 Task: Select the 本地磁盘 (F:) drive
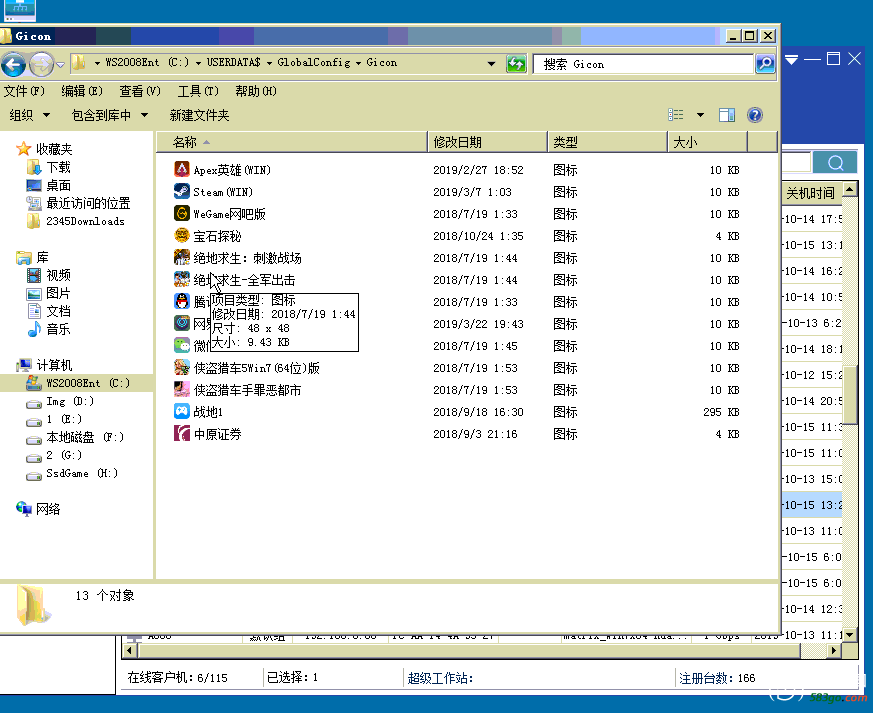click(75, 437)
